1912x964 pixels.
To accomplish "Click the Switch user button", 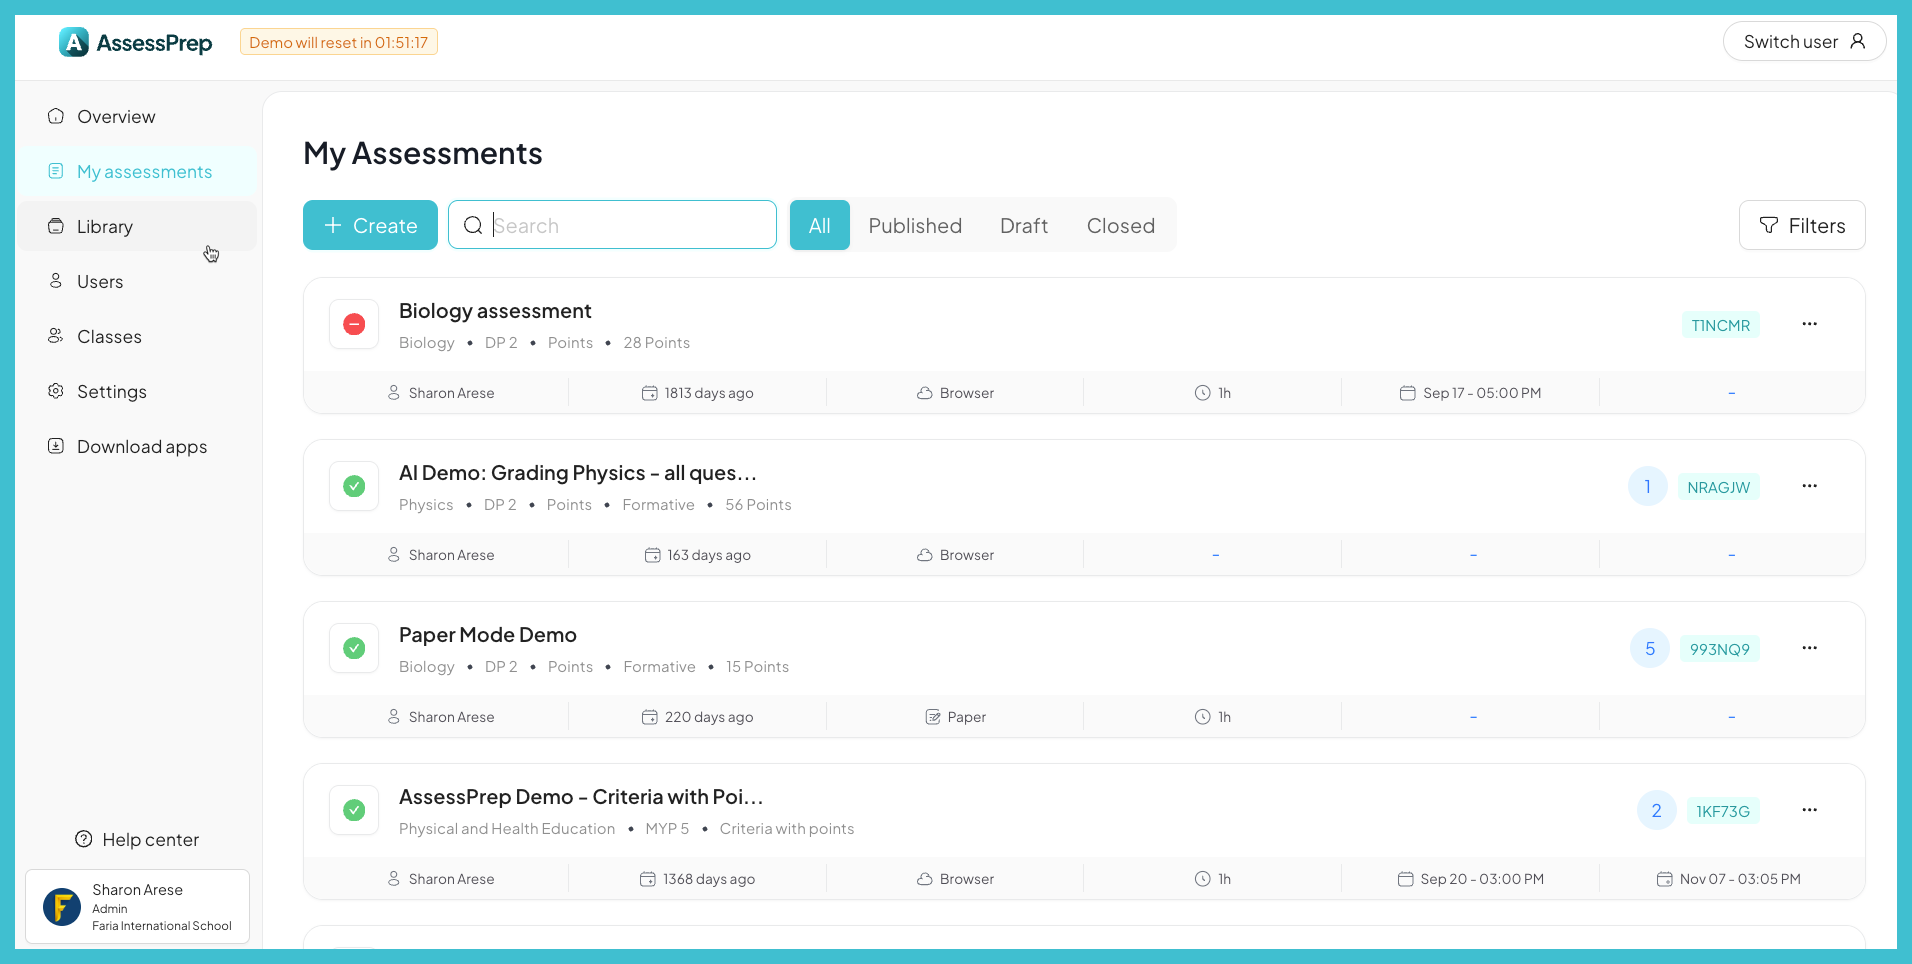I will pyautogui.click(x=1804, y=41).
